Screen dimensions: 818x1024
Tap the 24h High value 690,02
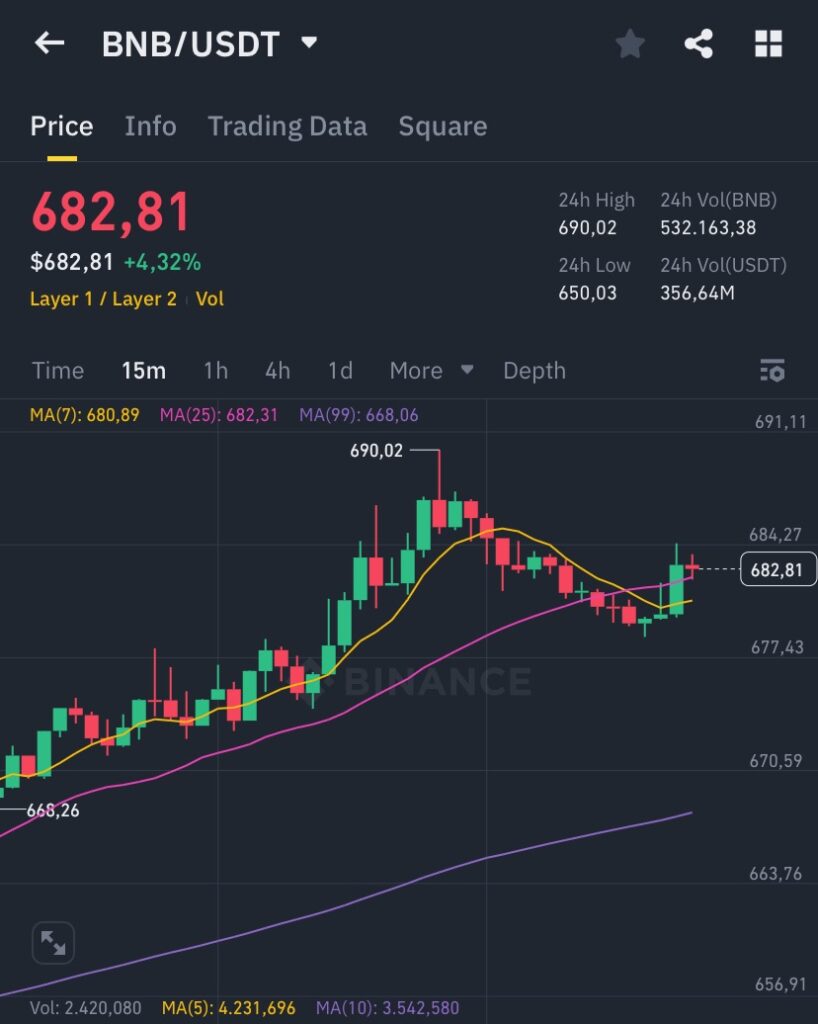(588, 227)
